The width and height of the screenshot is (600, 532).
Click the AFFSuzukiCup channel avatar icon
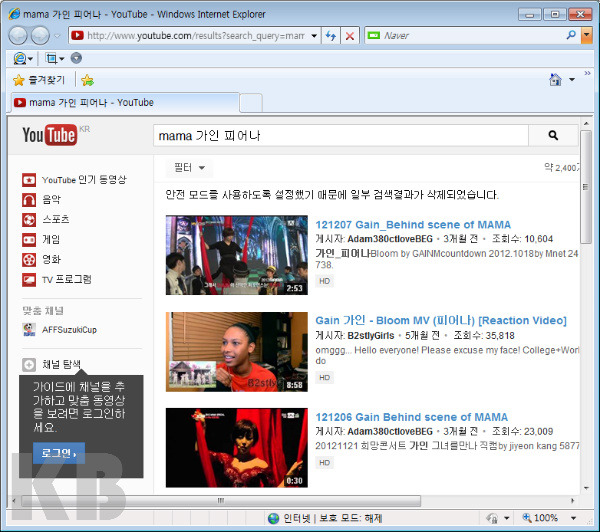[x=29, y=330]
